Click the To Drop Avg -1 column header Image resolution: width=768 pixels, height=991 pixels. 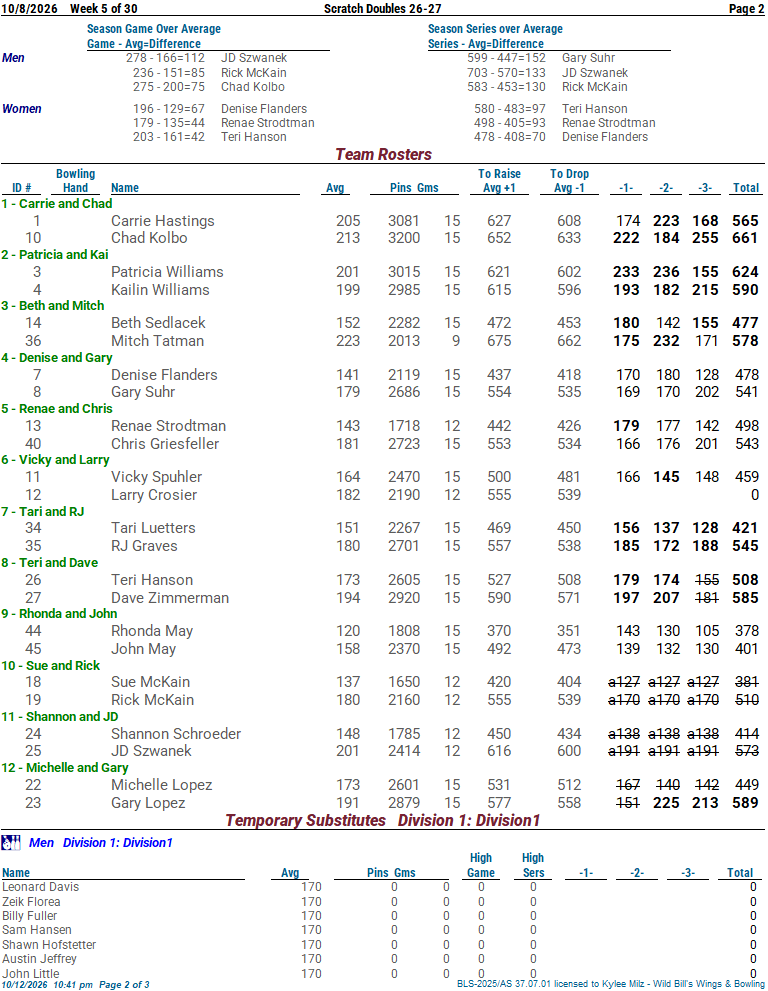click(570, 181)
